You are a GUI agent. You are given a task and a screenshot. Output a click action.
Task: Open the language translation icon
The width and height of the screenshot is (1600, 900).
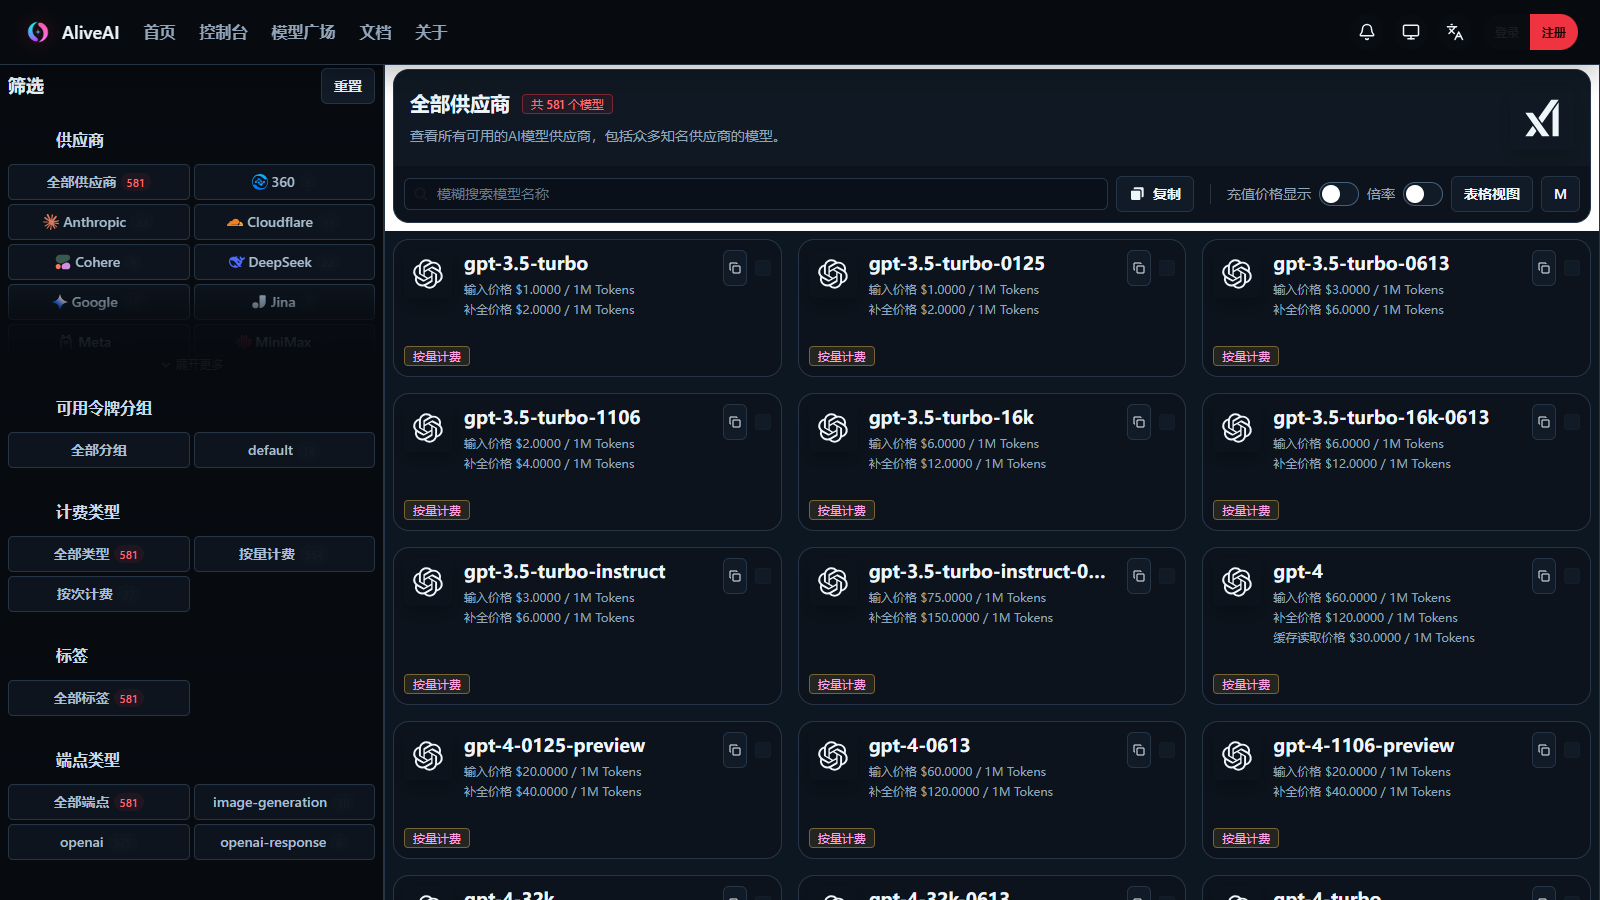[x=1455, y=32]
